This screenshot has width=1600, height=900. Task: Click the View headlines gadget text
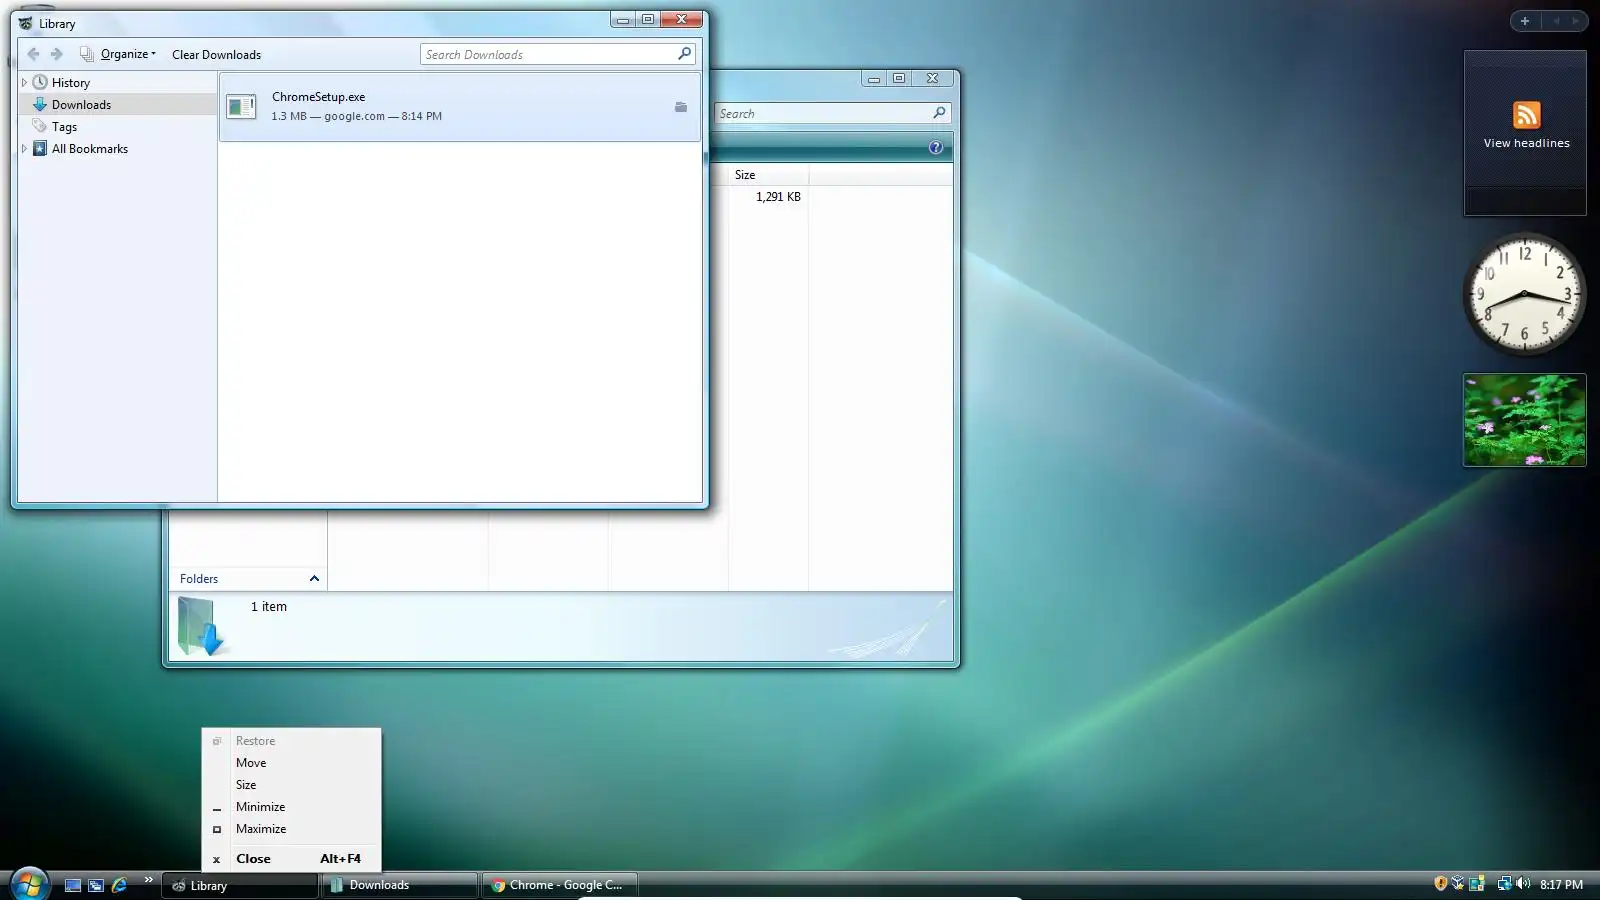pos(1526,143)
